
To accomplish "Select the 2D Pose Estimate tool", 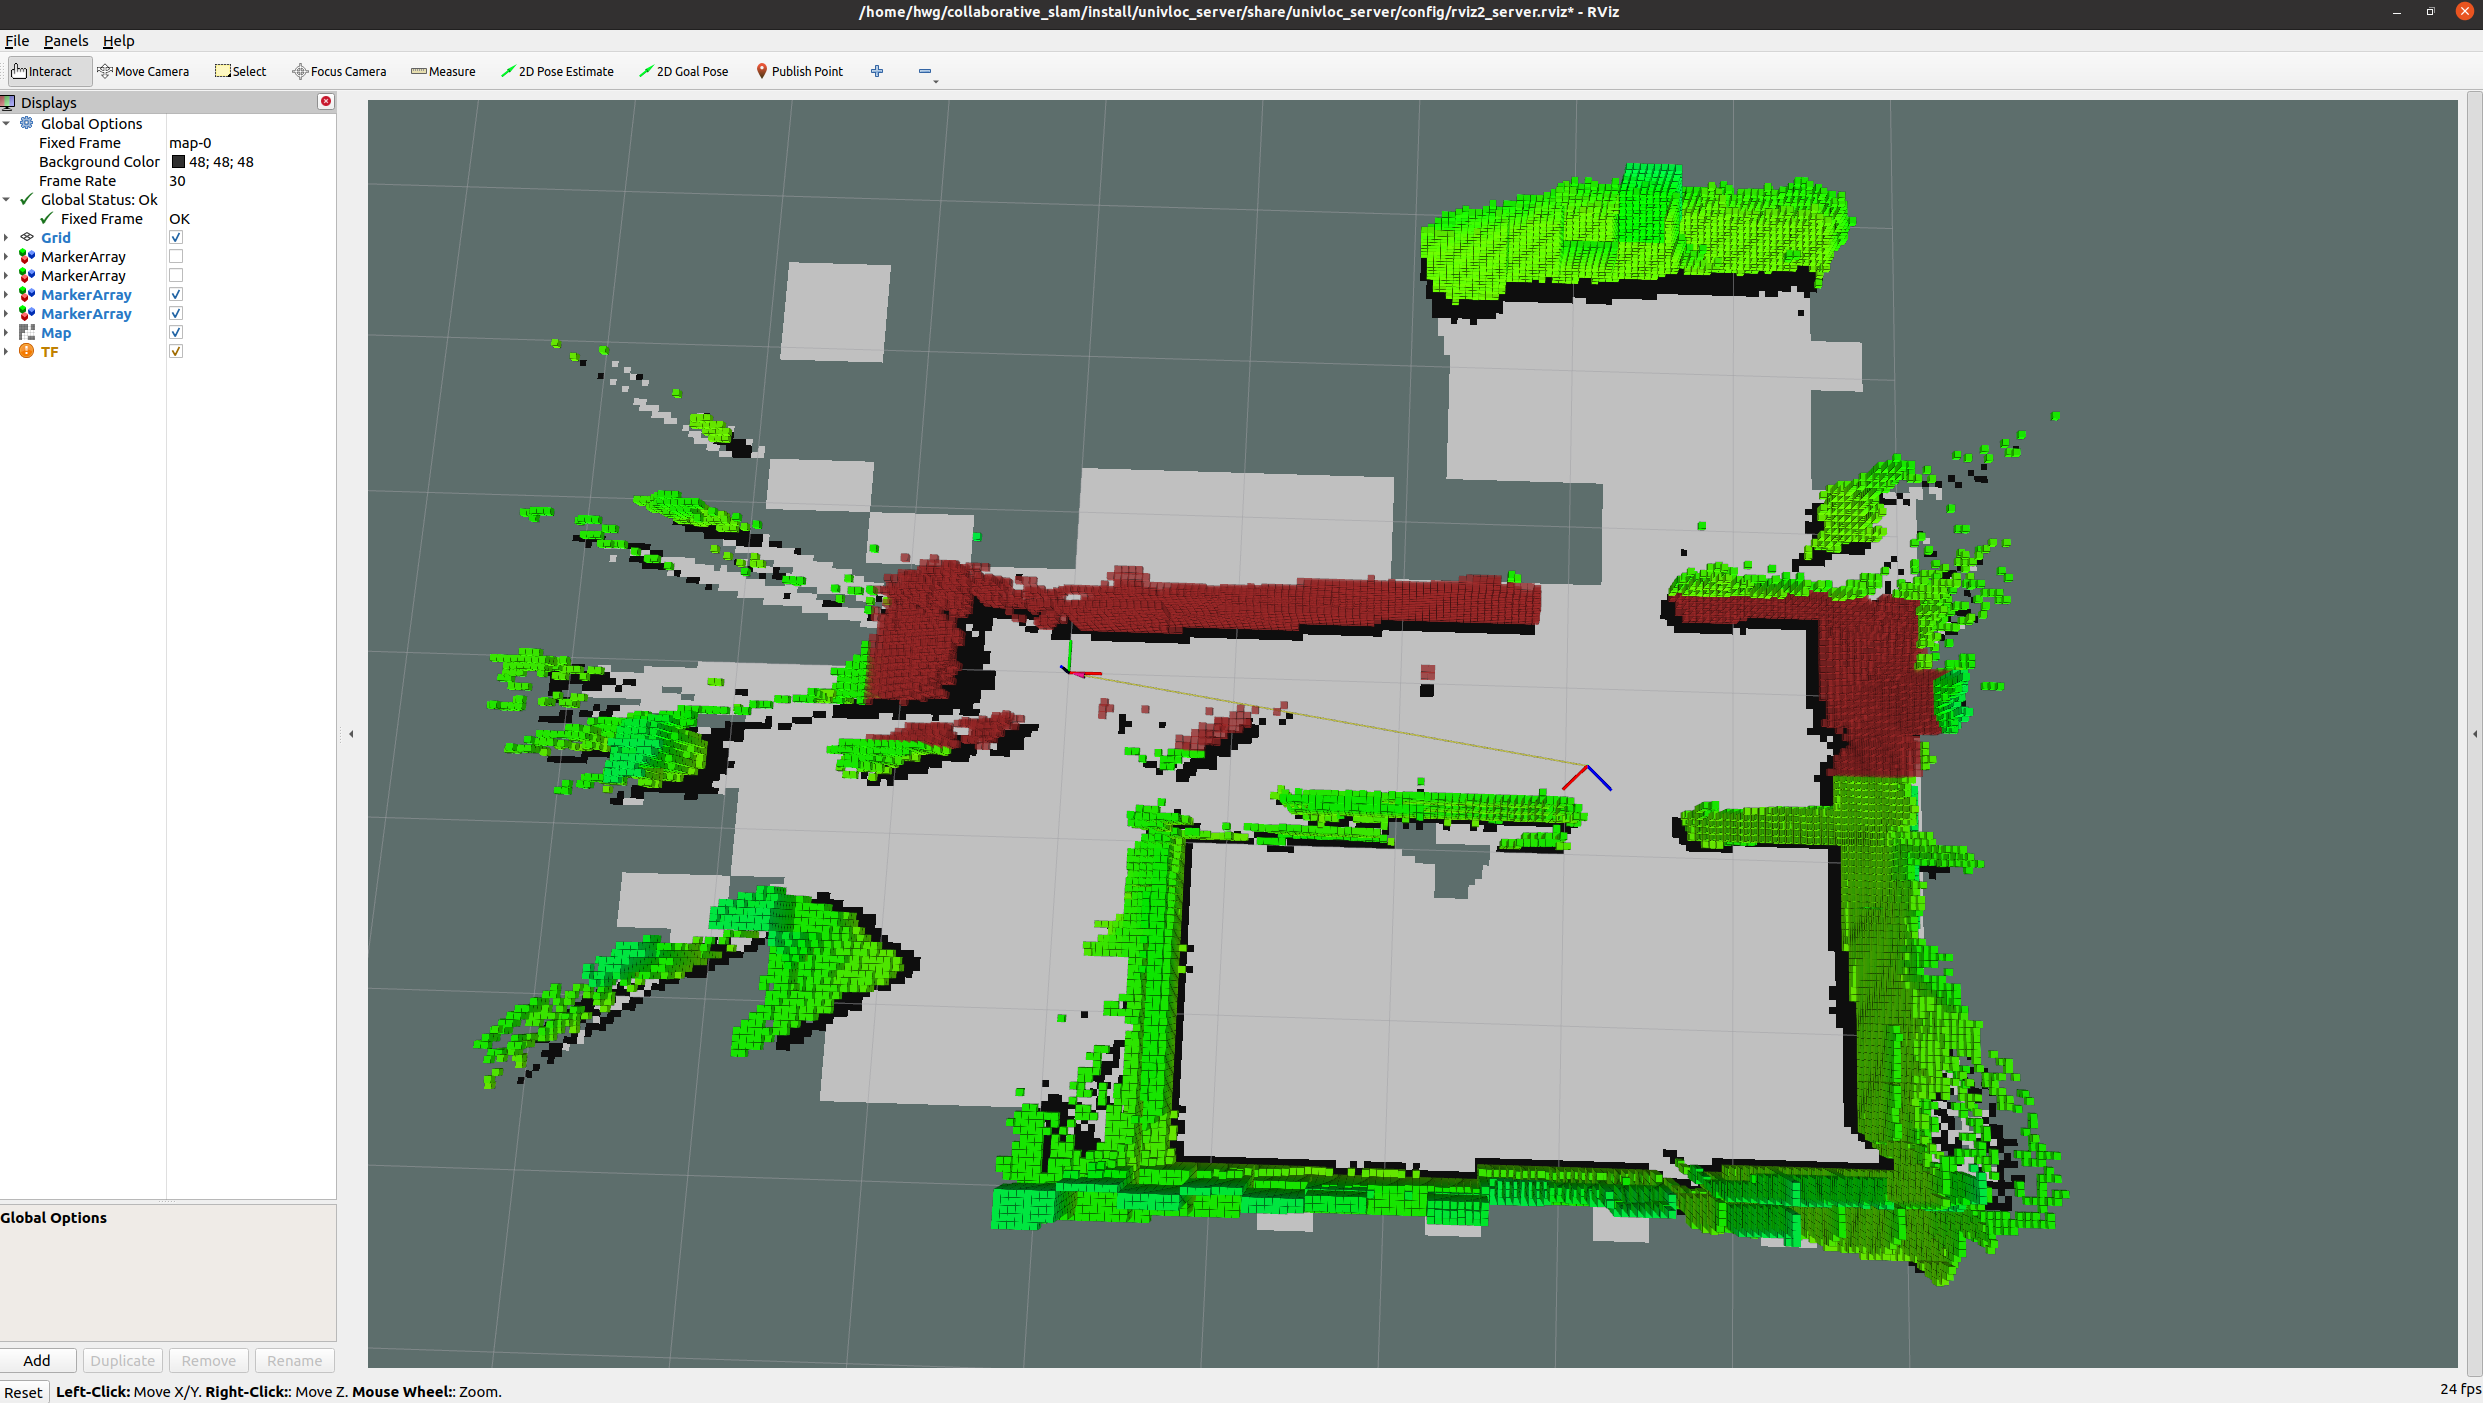I will tap(557, 71).
